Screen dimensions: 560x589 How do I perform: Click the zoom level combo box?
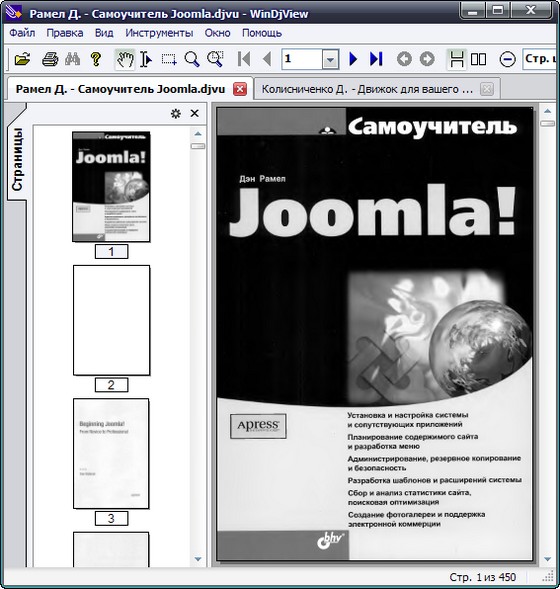[x=539, y=59]
